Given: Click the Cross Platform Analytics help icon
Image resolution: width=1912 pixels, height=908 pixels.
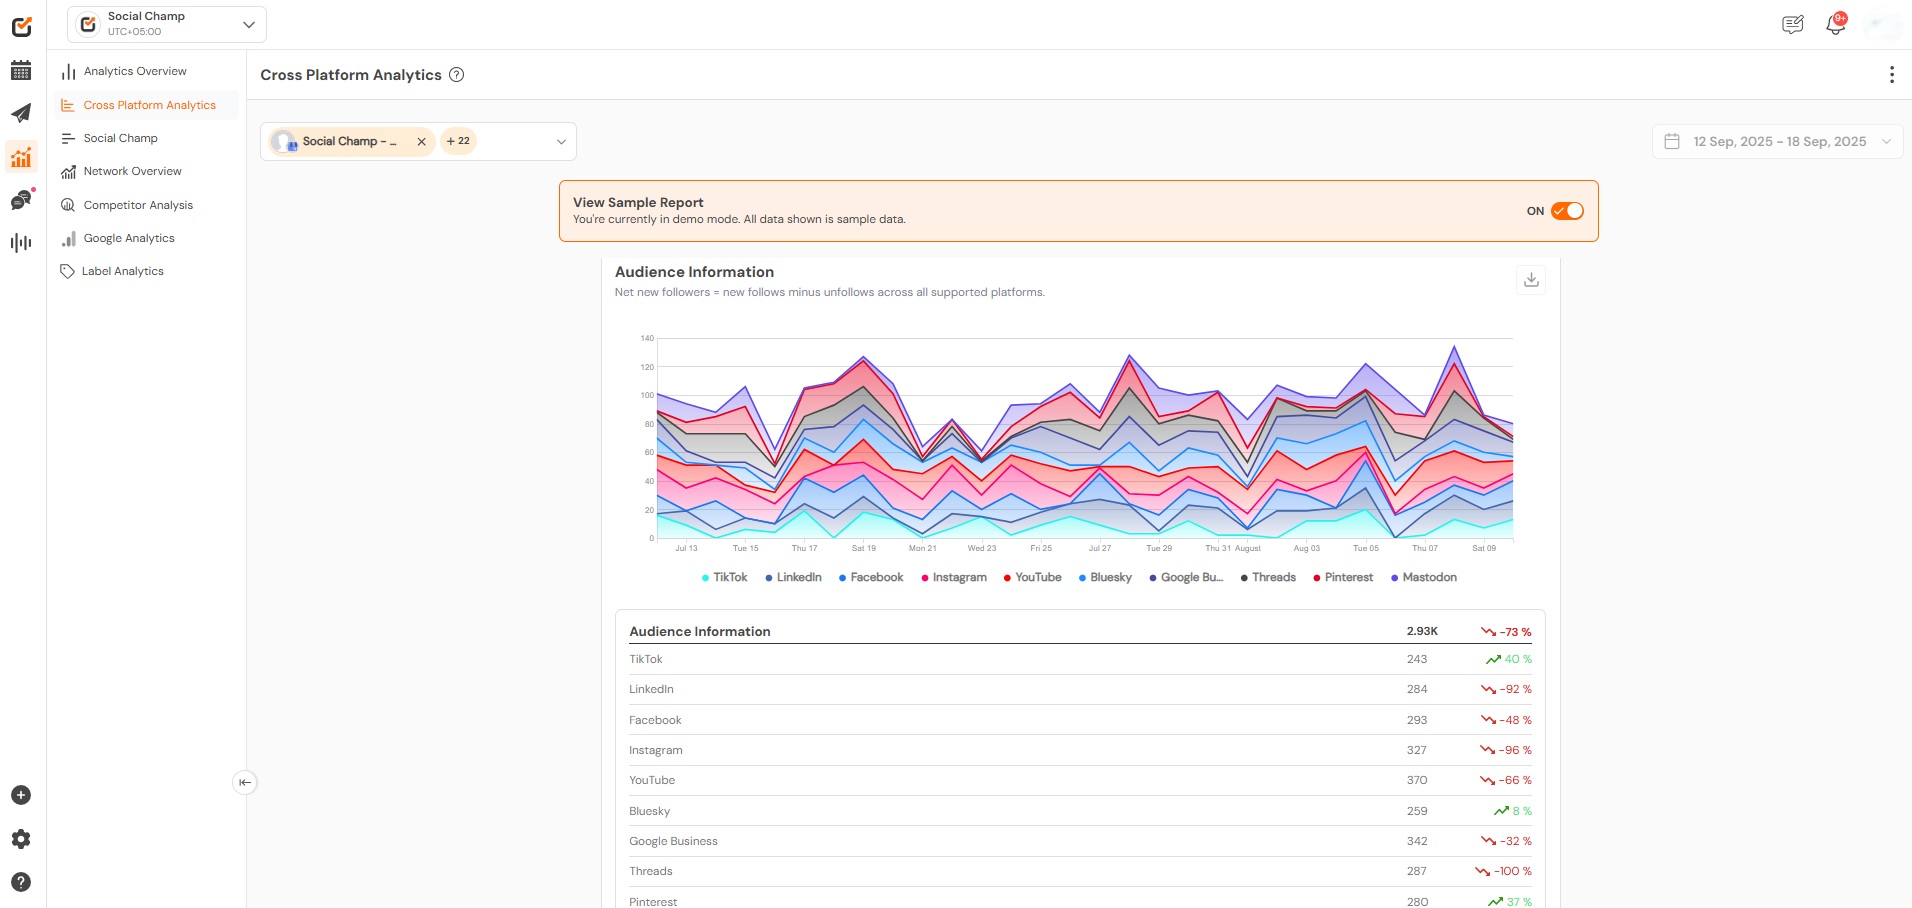Looking at the screenshot, I should [457, 75].
